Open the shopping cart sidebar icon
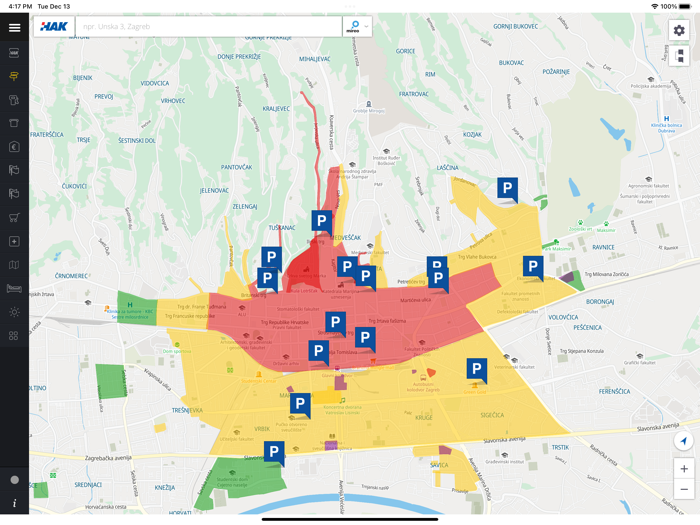This screenshot has width=700, height=525. click(x=14, y=217)
